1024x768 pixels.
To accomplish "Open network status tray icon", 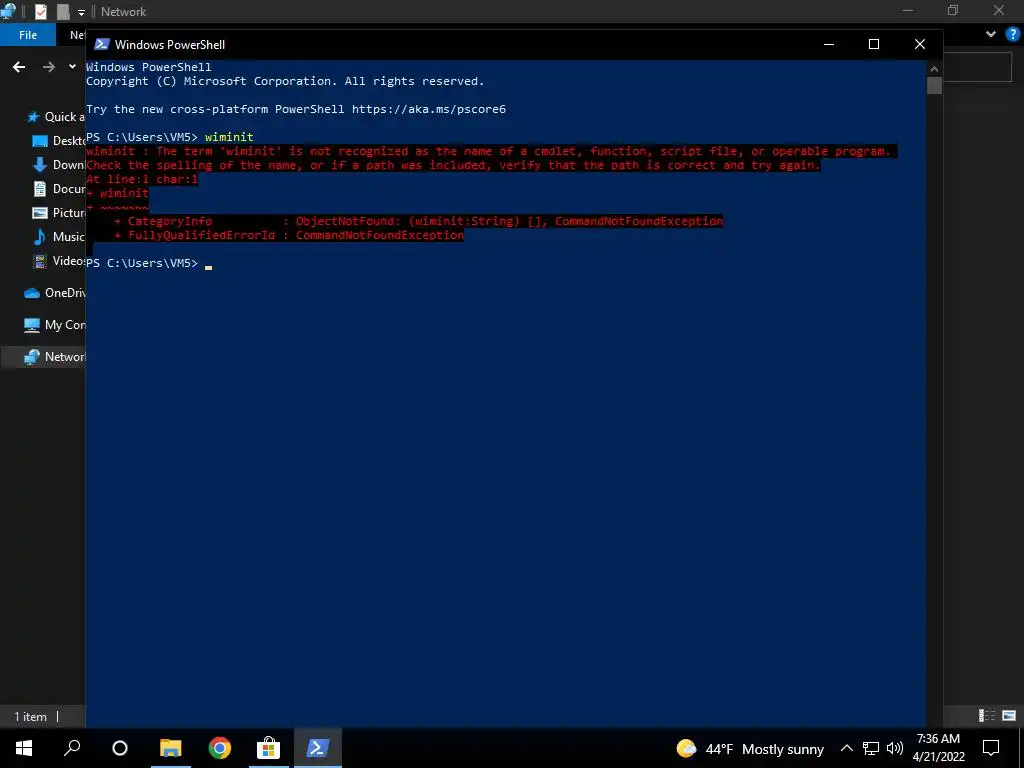I will [x=871, y=748].
